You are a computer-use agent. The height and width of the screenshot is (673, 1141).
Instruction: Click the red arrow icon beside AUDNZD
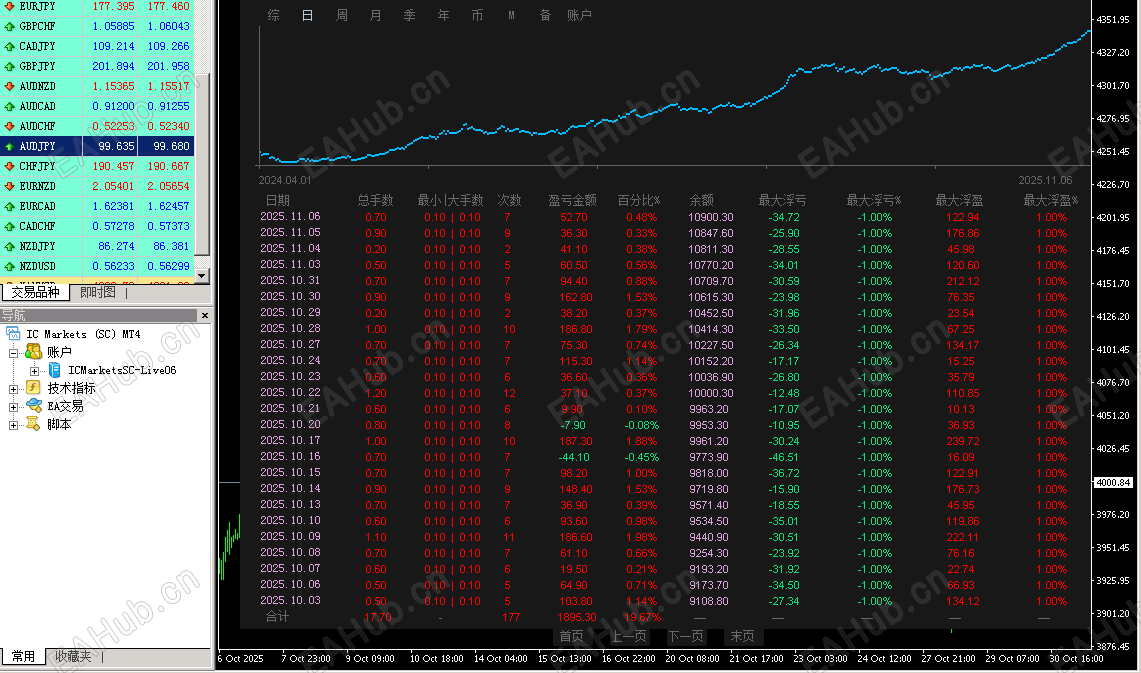[9, 86]
